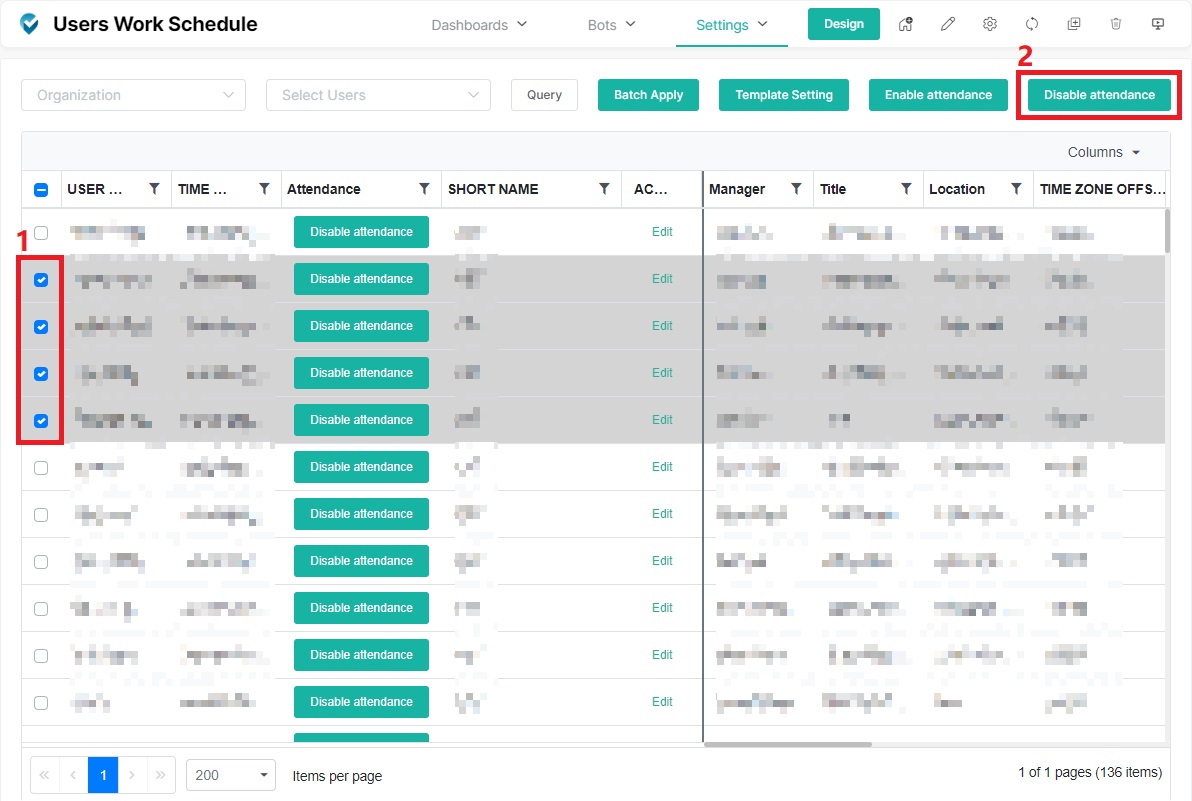Screen dimensions: 1192x801
Task: Click the presentation screen icon
Action: [x=1158, y=25]
